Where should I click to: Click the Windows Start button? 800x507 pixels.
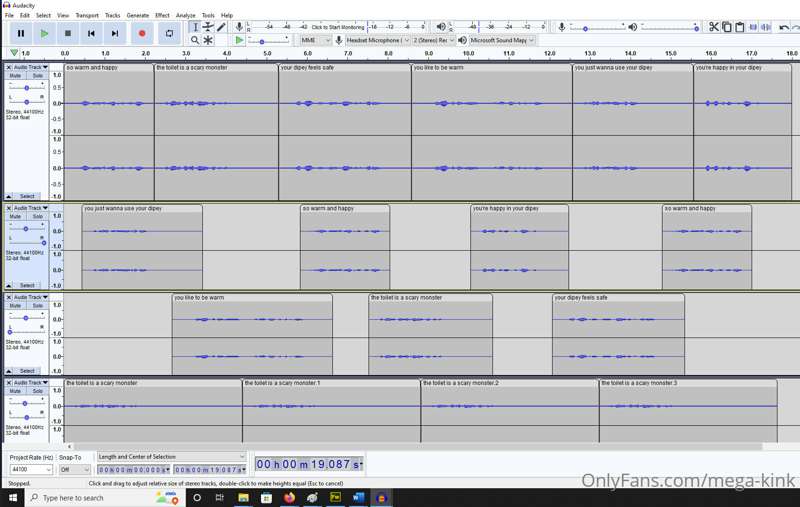tap(12, 497)
